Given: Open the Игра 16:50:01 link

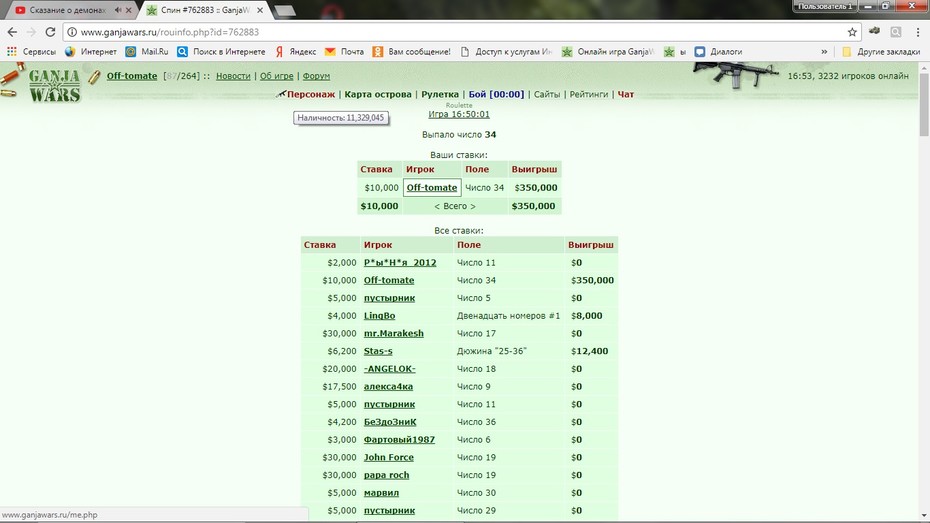Looking at the screenshot, I should point(459,114).
